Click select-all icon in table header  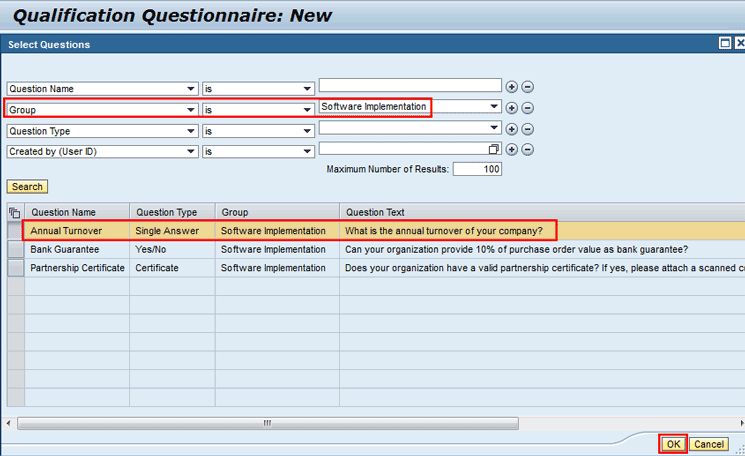15,212
